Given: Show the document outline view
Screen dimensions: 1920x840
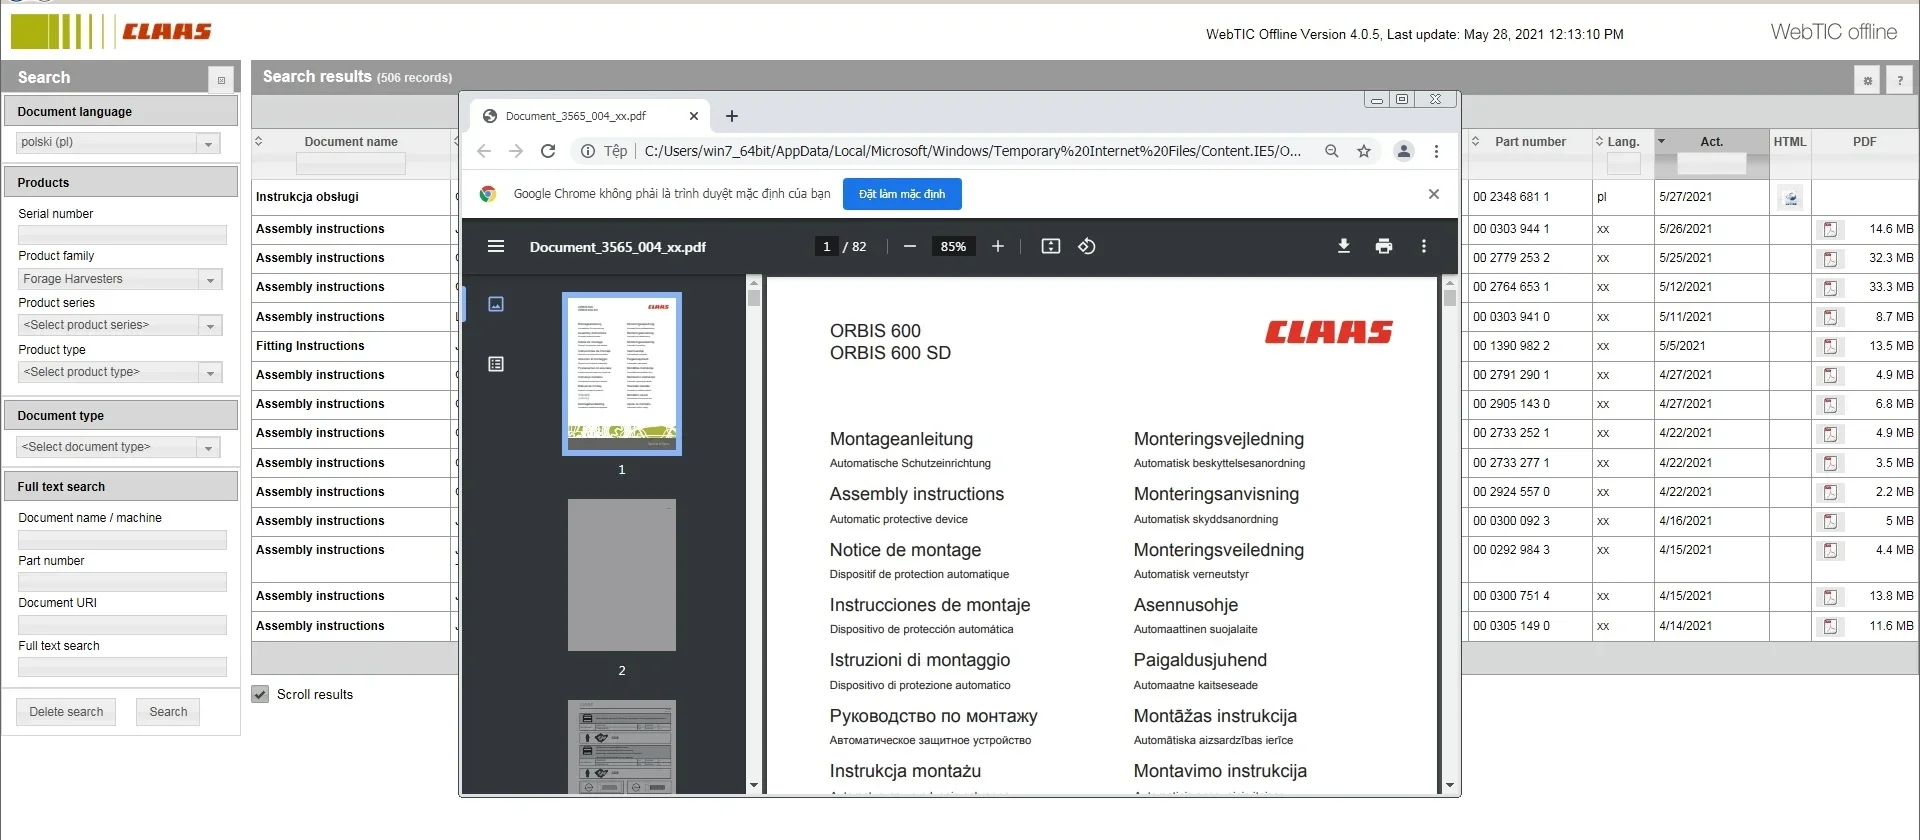Looking at the screenshot, I should [x=495, y=364].
